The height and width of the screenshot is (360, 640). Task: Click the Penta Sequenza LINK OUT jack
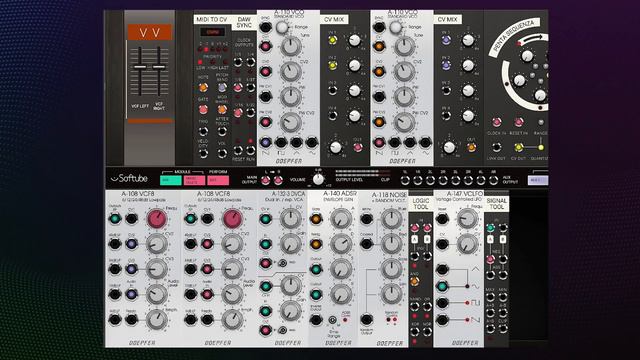click(x=497, y=147)
